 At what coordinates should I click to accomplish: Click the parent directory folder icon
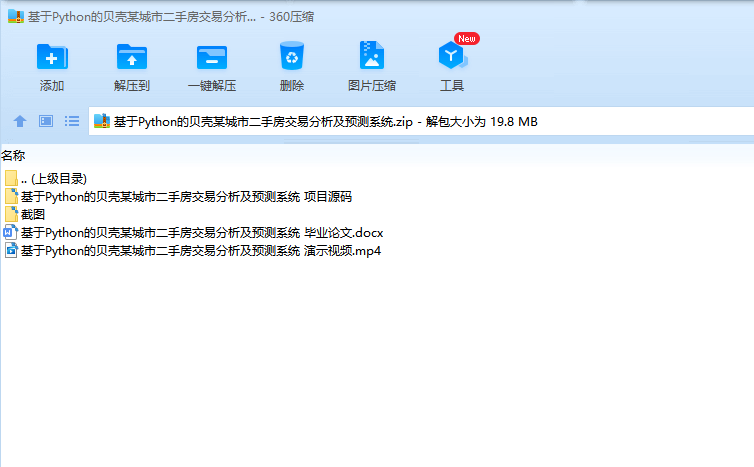click(11, 178)
